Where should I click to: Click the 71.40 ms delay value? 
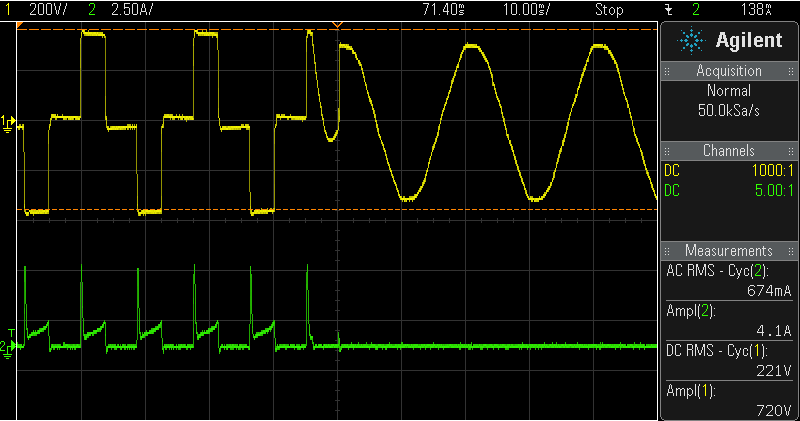click(x=443, y=9)
